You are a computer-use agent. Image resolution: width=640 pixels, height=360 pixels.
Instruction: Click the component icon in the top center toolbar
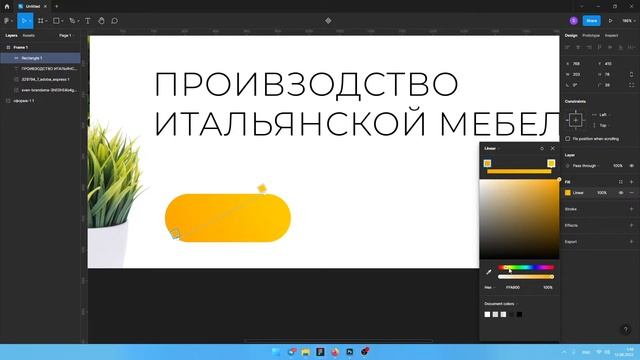click(328, 21)
